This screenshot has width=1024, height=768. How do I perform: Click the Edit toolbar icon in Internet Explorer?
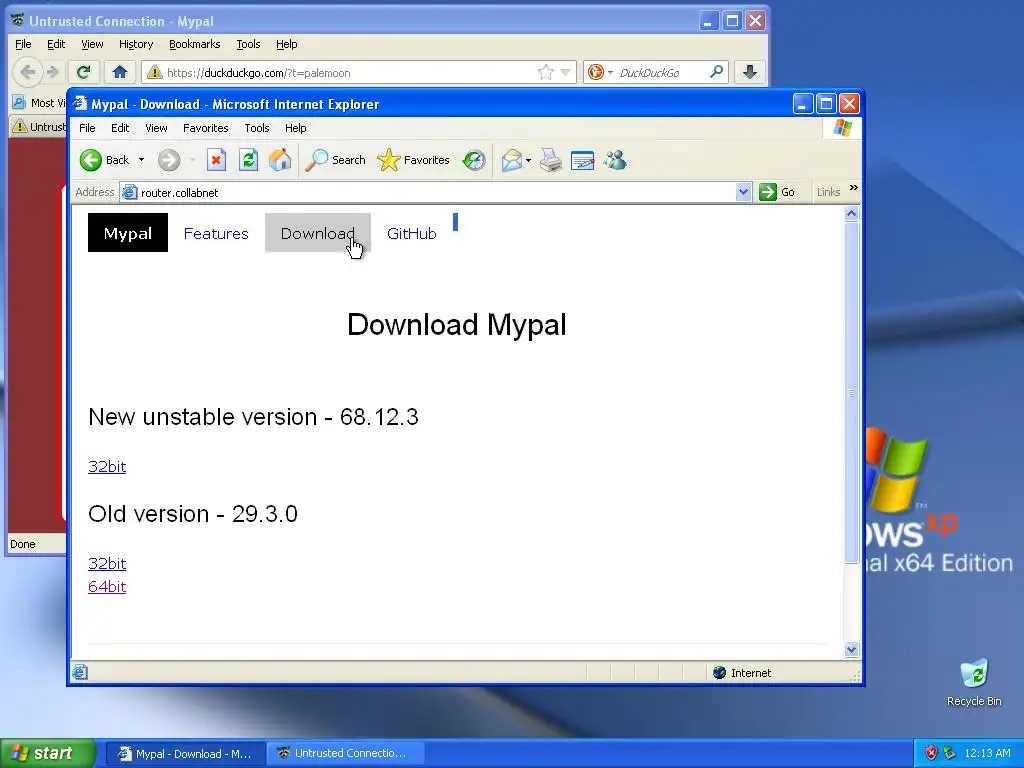point(582,160)
